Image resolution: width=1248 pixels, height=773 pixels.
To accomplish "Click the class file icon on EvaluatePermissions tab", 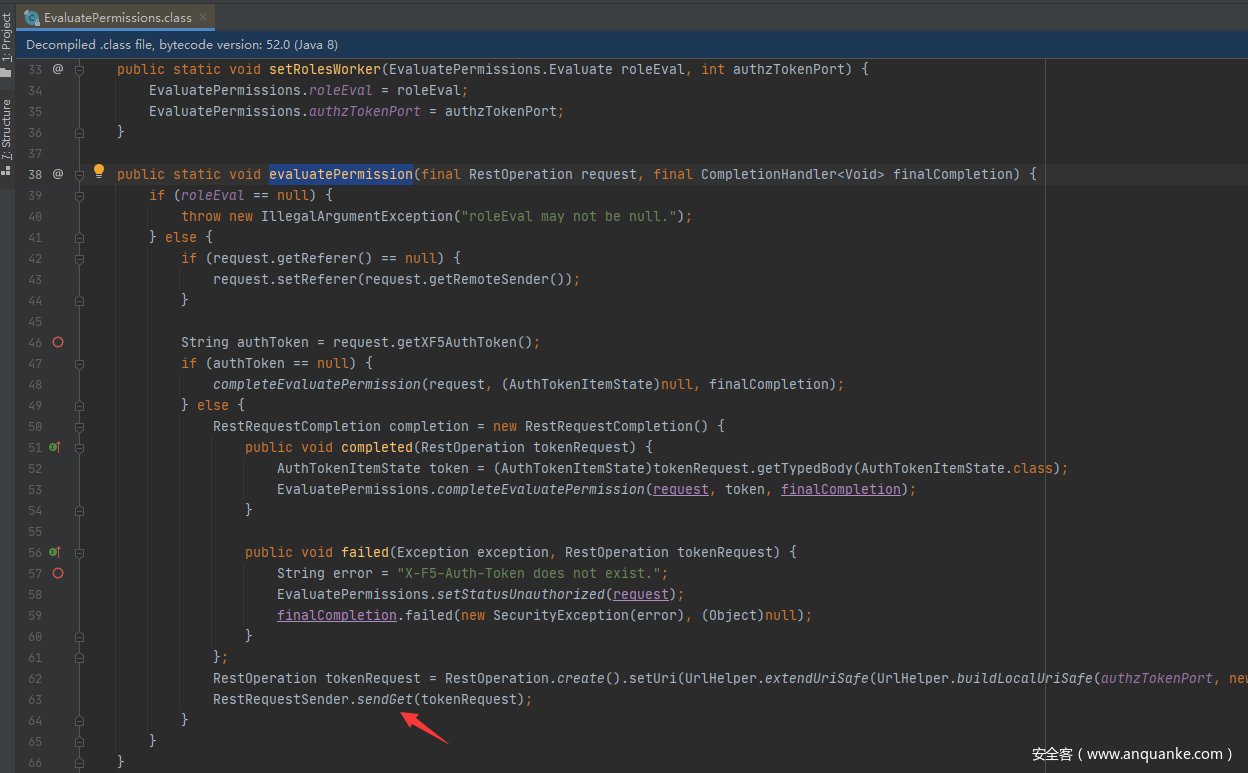I will click(32, 17).
